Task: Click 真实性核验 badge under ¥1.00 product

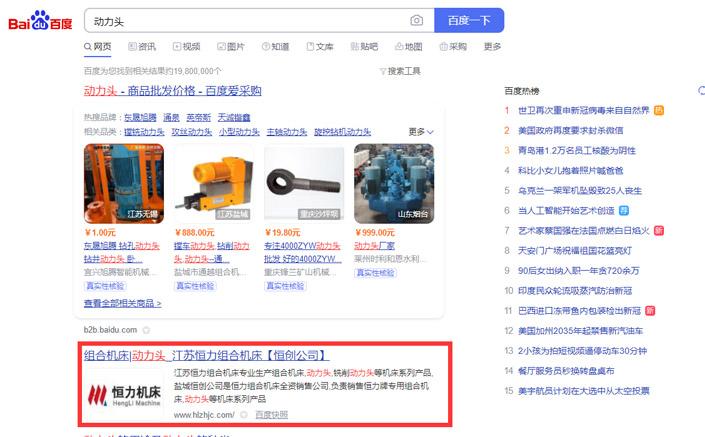Action: (105, 286)
